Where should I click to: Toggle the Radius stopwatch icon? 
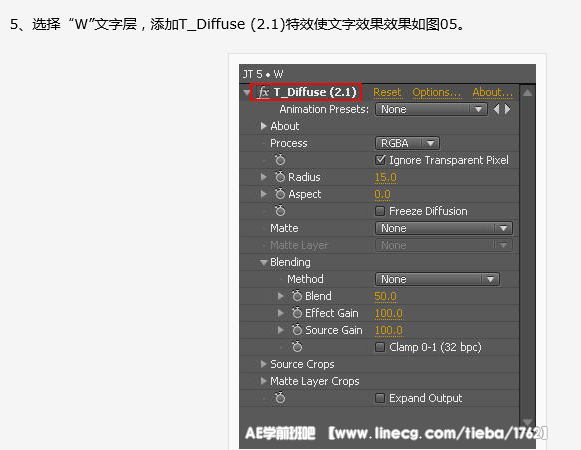280,177
